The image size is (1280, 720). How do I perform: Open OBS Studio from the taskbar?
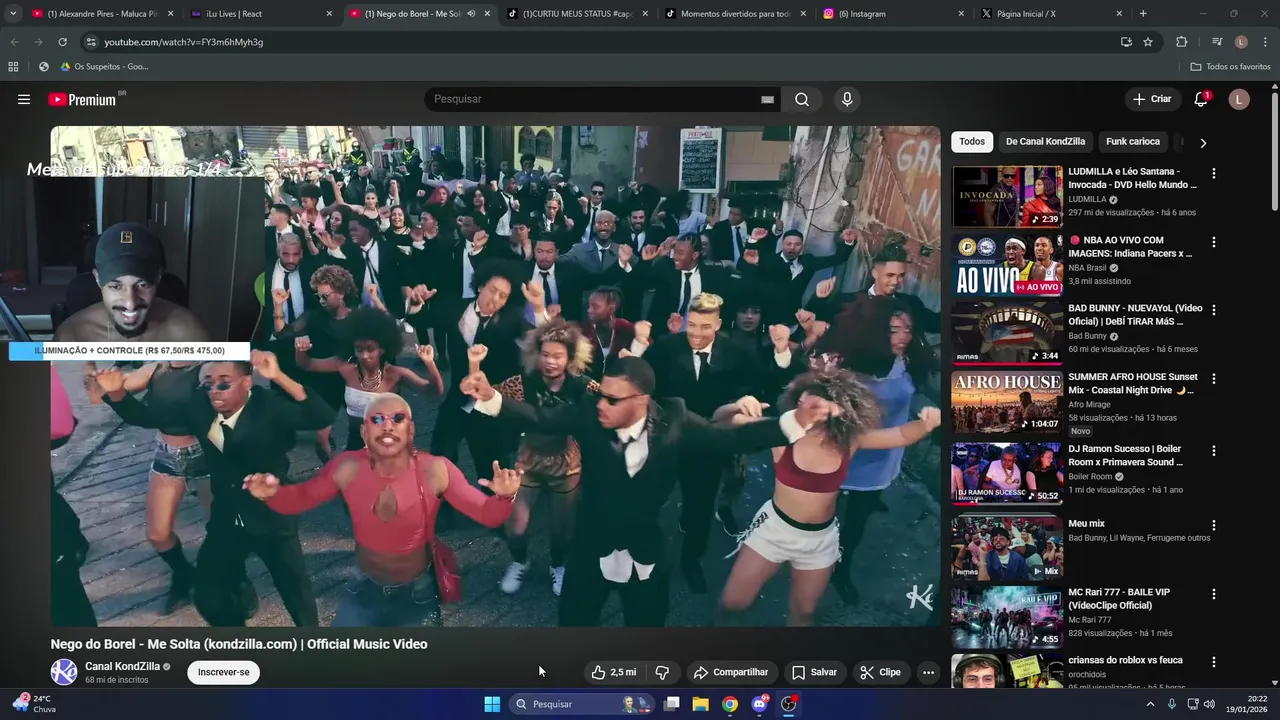point(788,704)
